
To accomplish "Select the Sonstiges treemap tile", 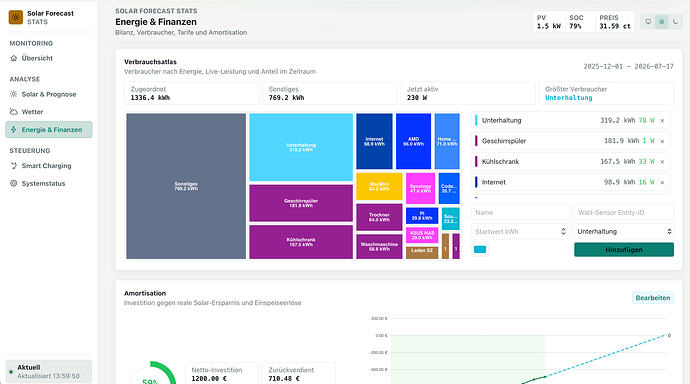I will pyautogui.click(x=186, y=186).
